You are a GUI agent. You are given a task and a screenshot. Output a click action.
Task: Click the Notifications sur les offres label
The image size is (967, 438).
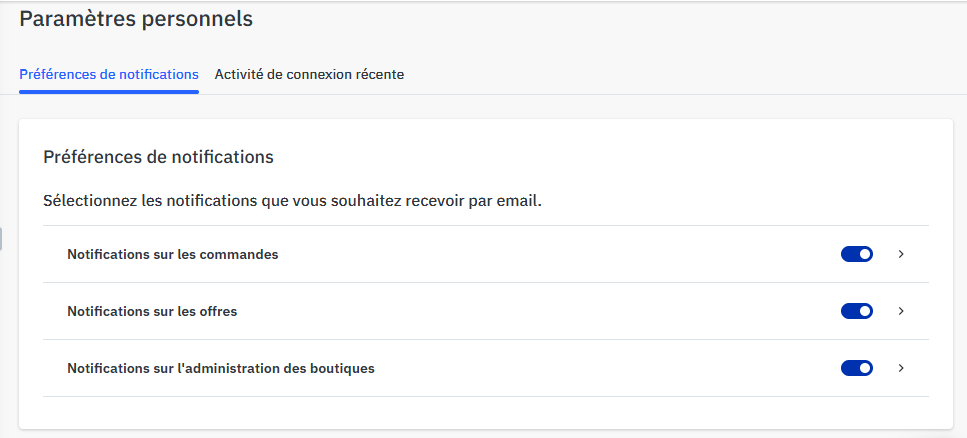click(152, 311)
